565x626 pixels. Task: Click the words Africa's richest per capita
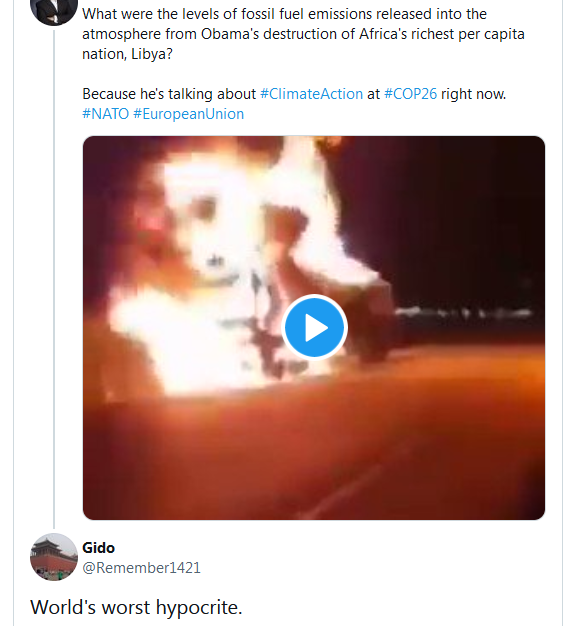pyautogui.click(x=442, y=34)
